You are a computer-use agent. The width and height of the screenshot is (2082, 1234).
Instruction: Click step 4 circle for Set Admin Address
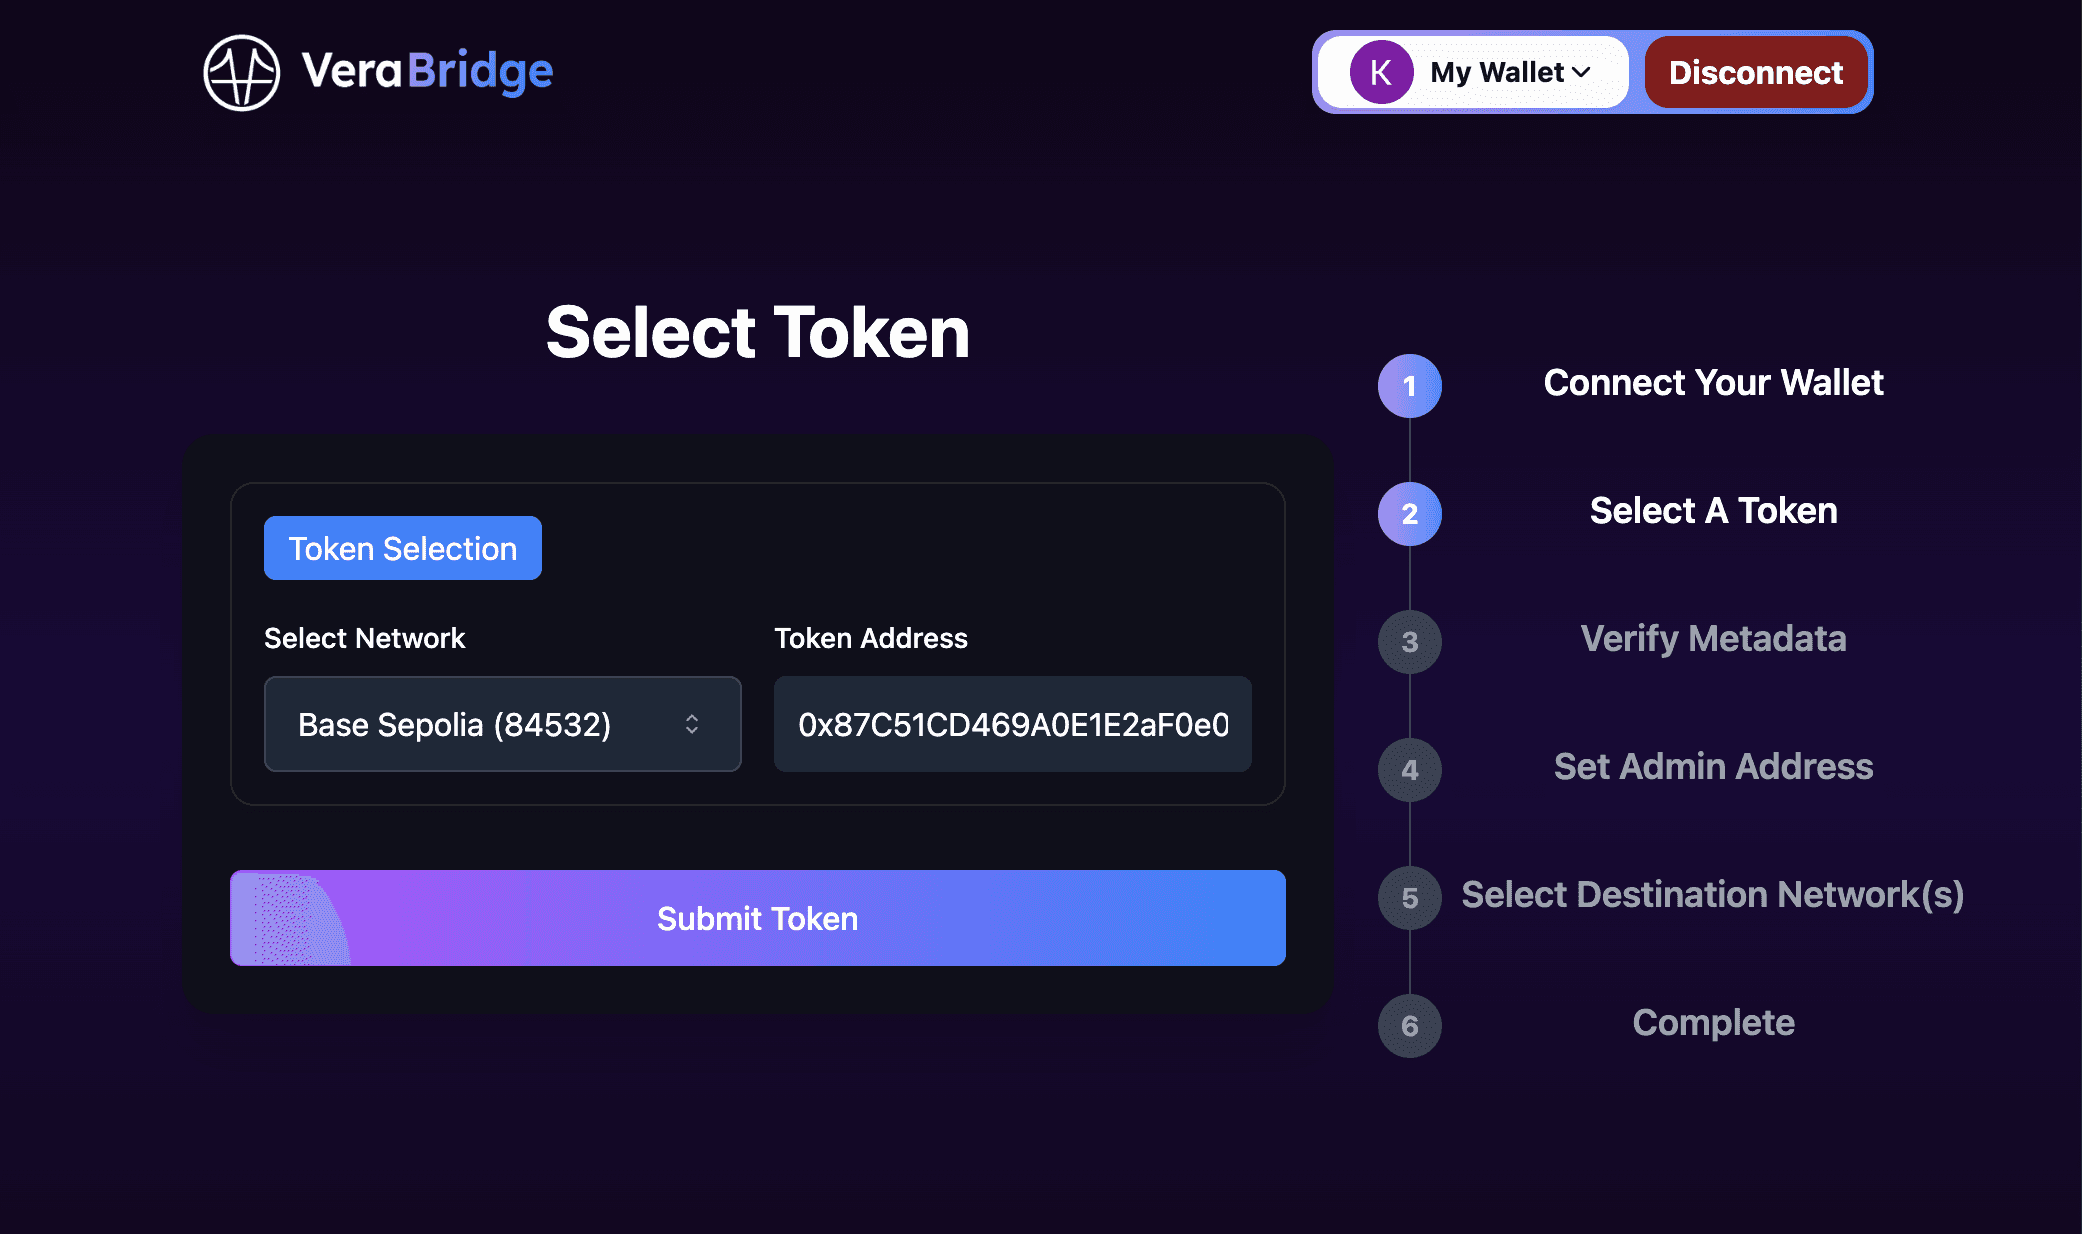point(1409,770)
